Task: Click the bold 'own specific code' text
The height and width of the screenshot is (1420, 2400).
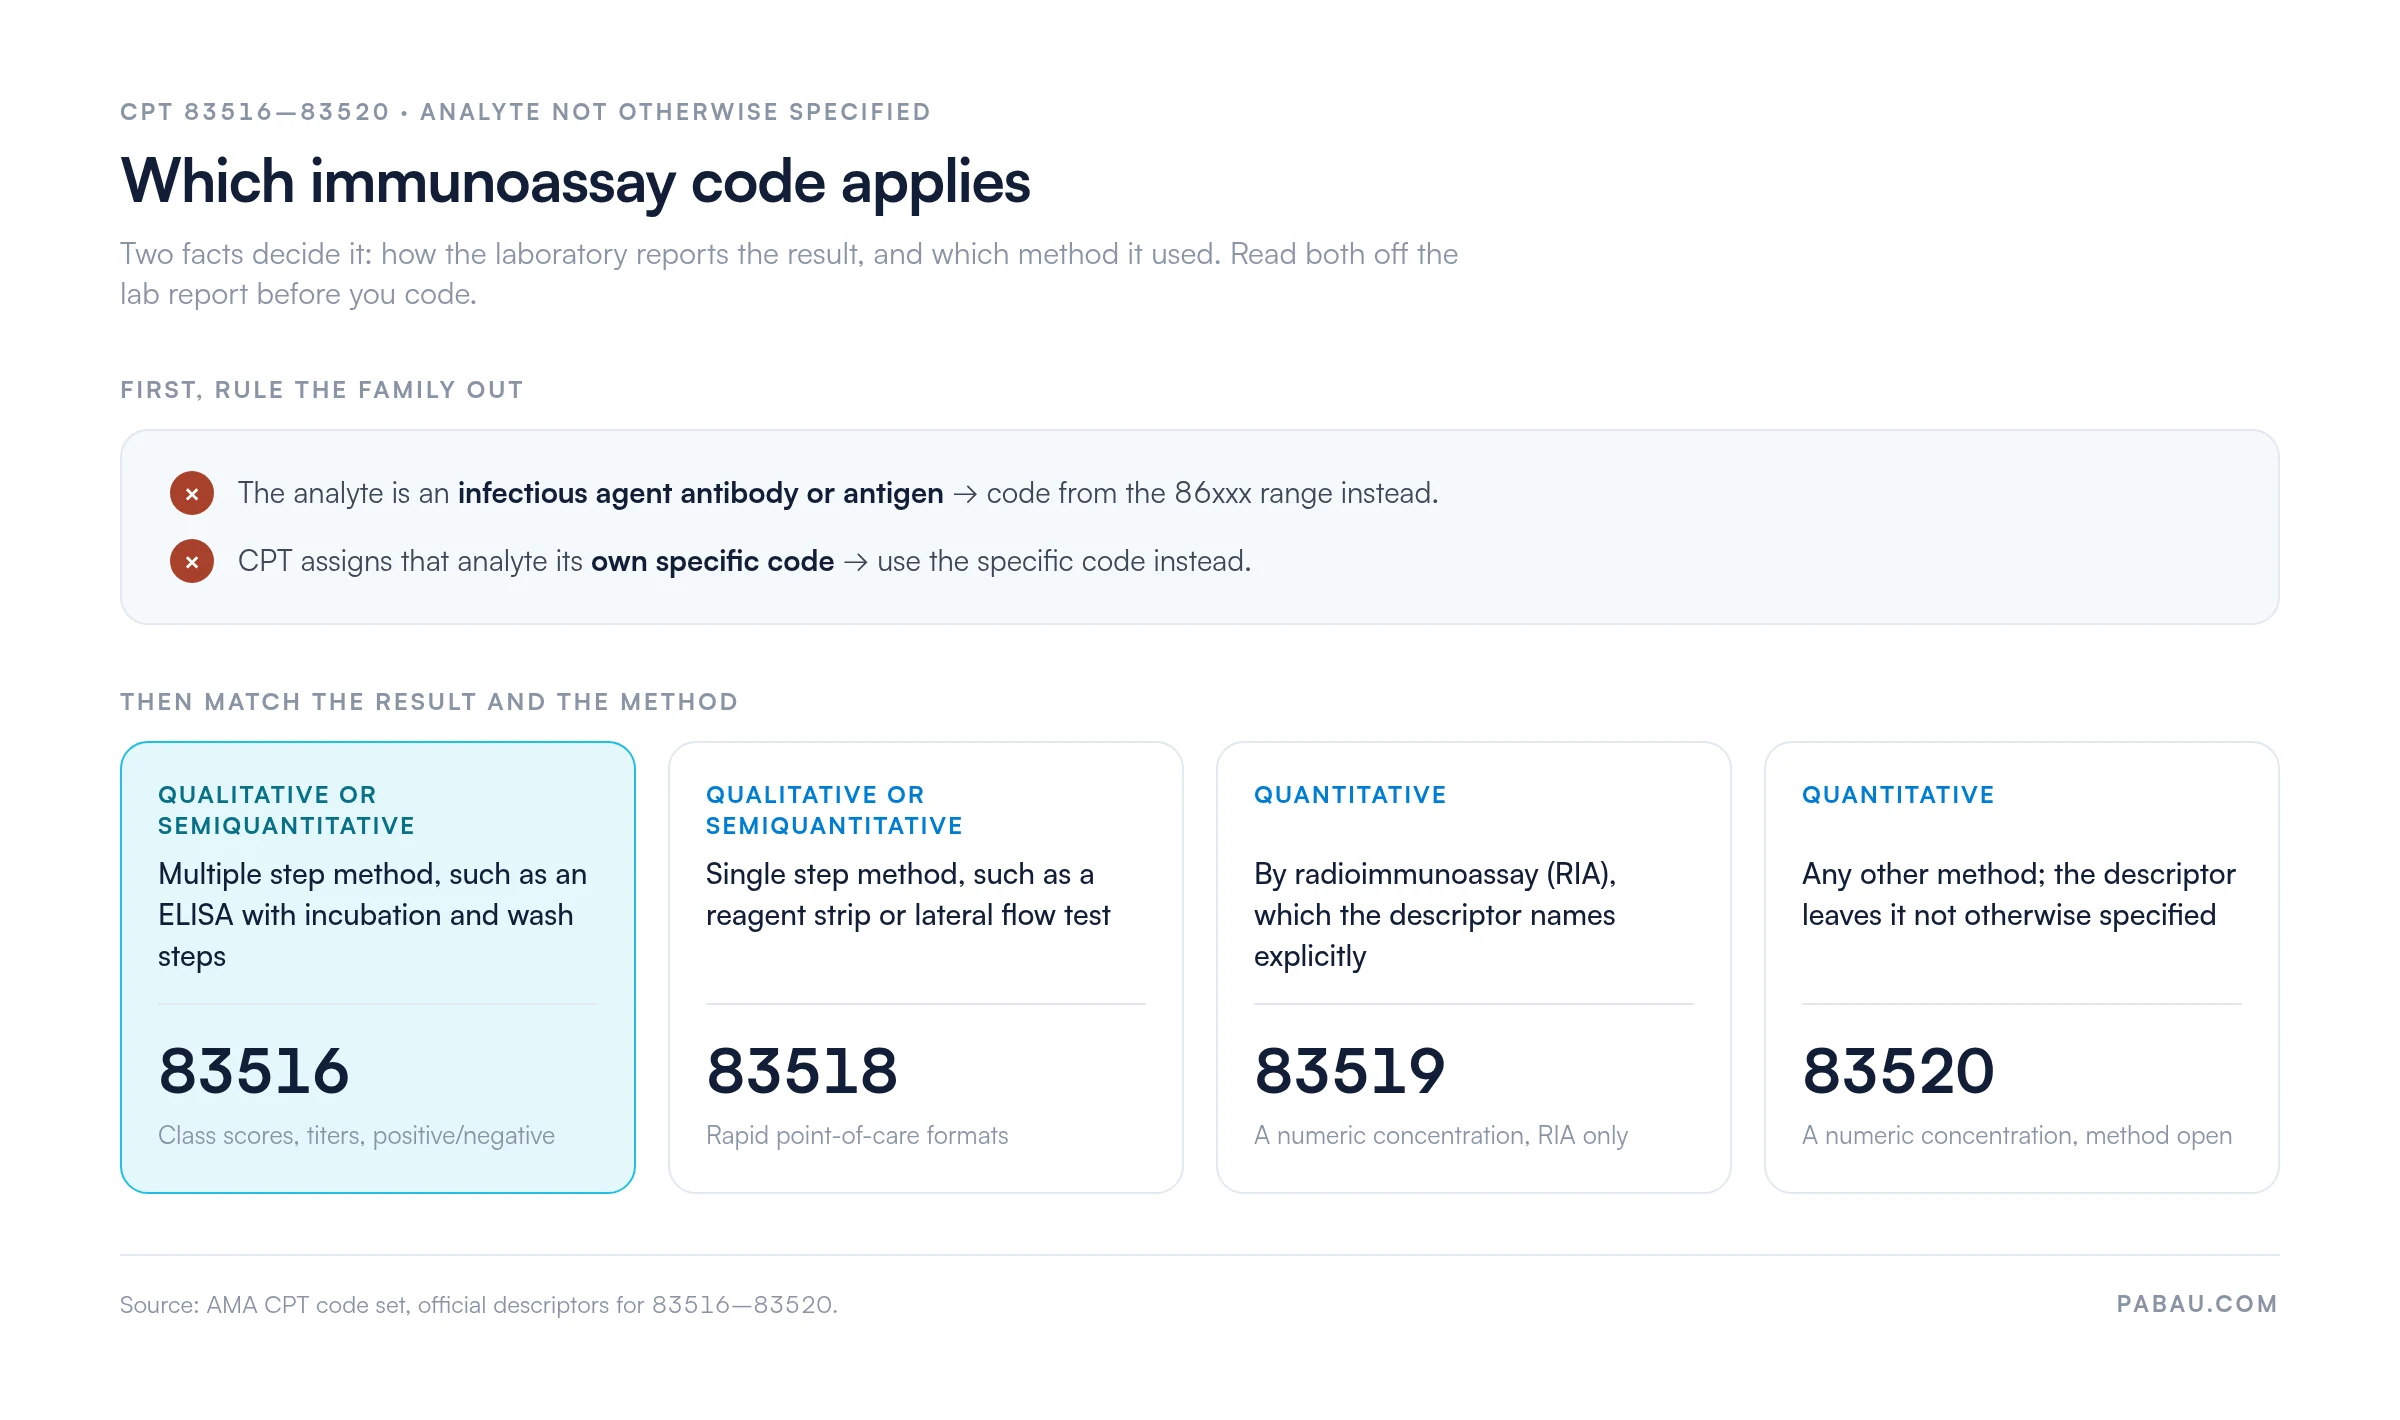Action: coord(712,561)
